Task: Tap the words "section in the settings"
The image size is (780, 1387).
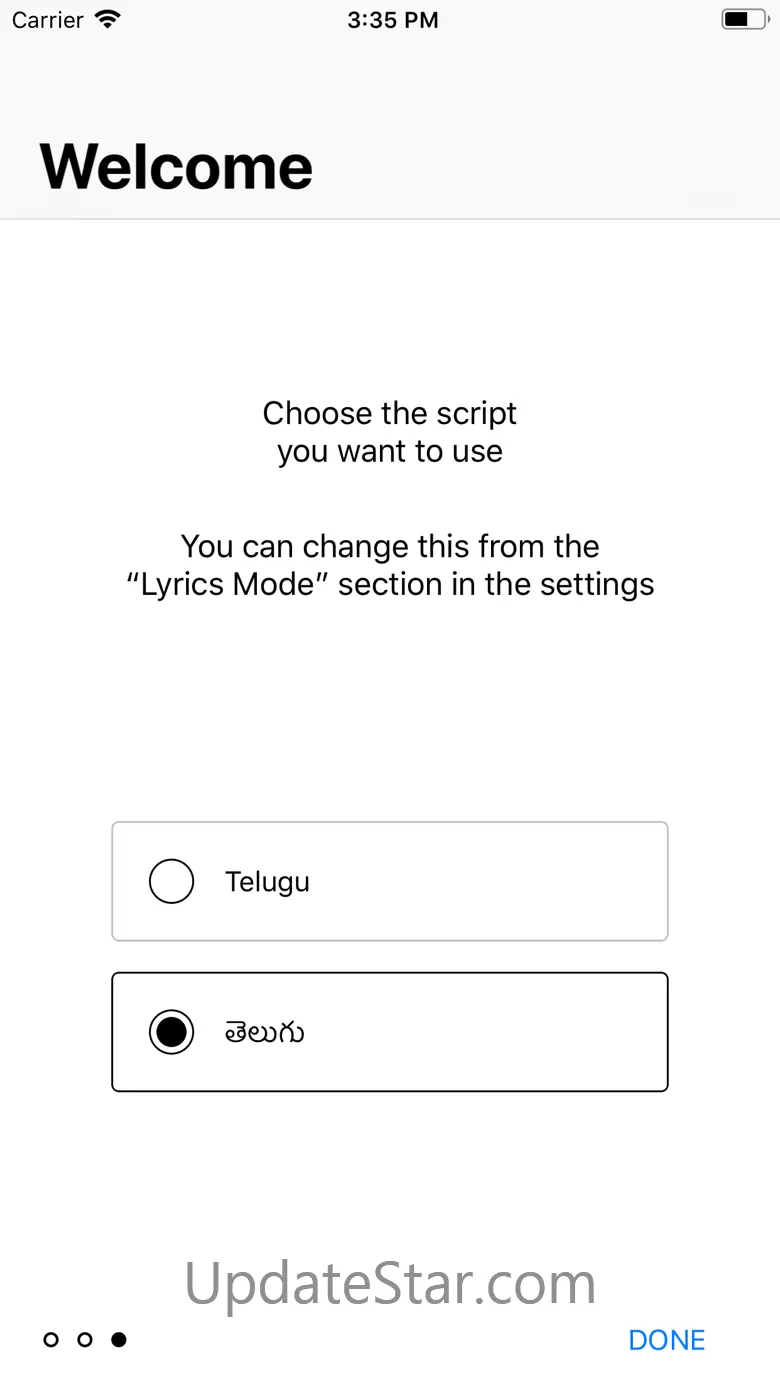Action: click(x=496, y=585)
